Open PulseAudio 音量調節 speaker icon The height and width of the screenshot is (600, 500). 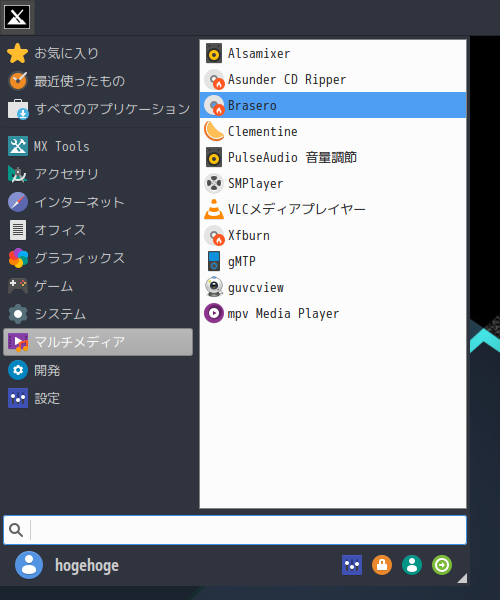214,157
